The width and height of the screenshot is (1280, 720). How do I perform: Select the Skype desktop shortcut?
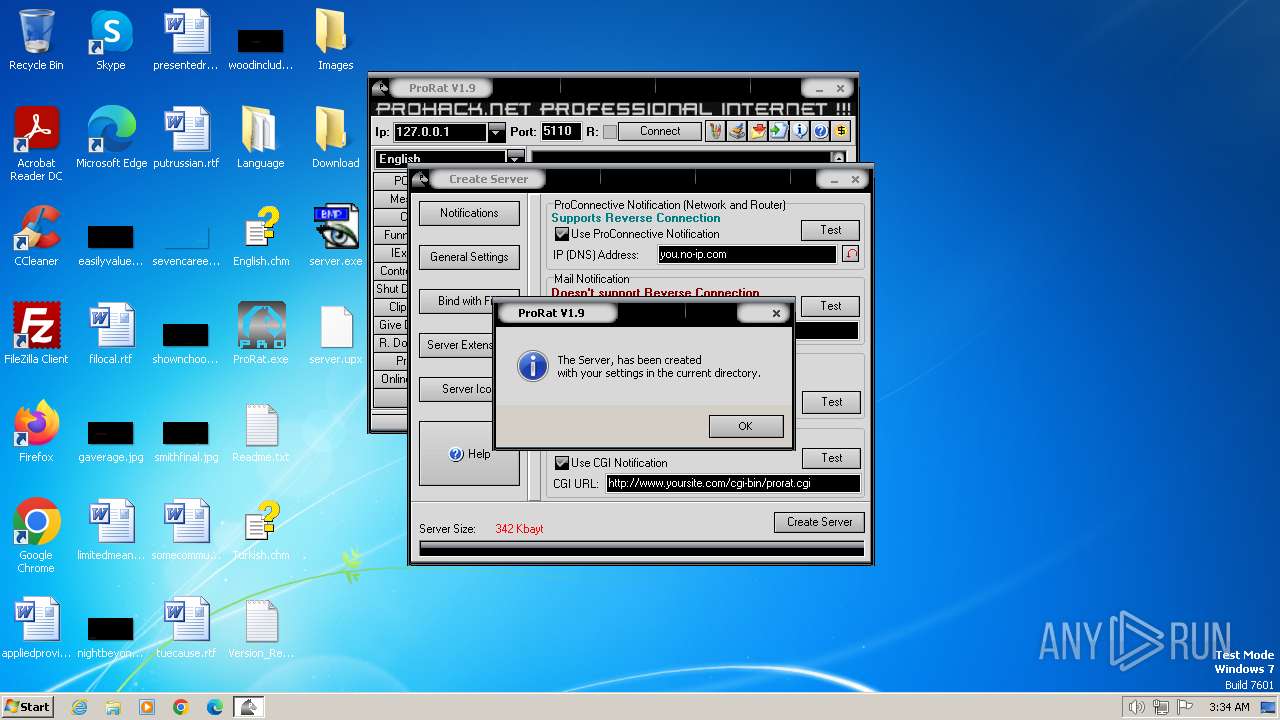[x=111, y=40]
